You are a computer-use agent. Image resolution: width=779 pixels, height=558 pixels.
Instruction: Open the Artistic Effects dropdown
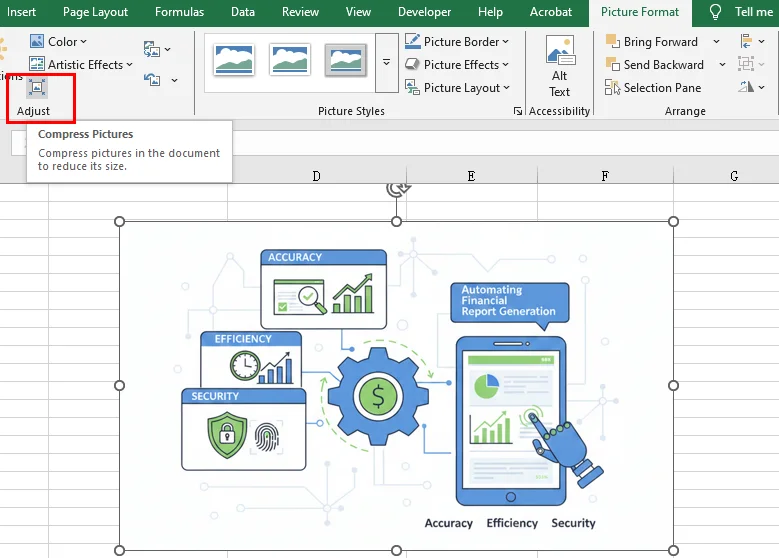point(81,65)
